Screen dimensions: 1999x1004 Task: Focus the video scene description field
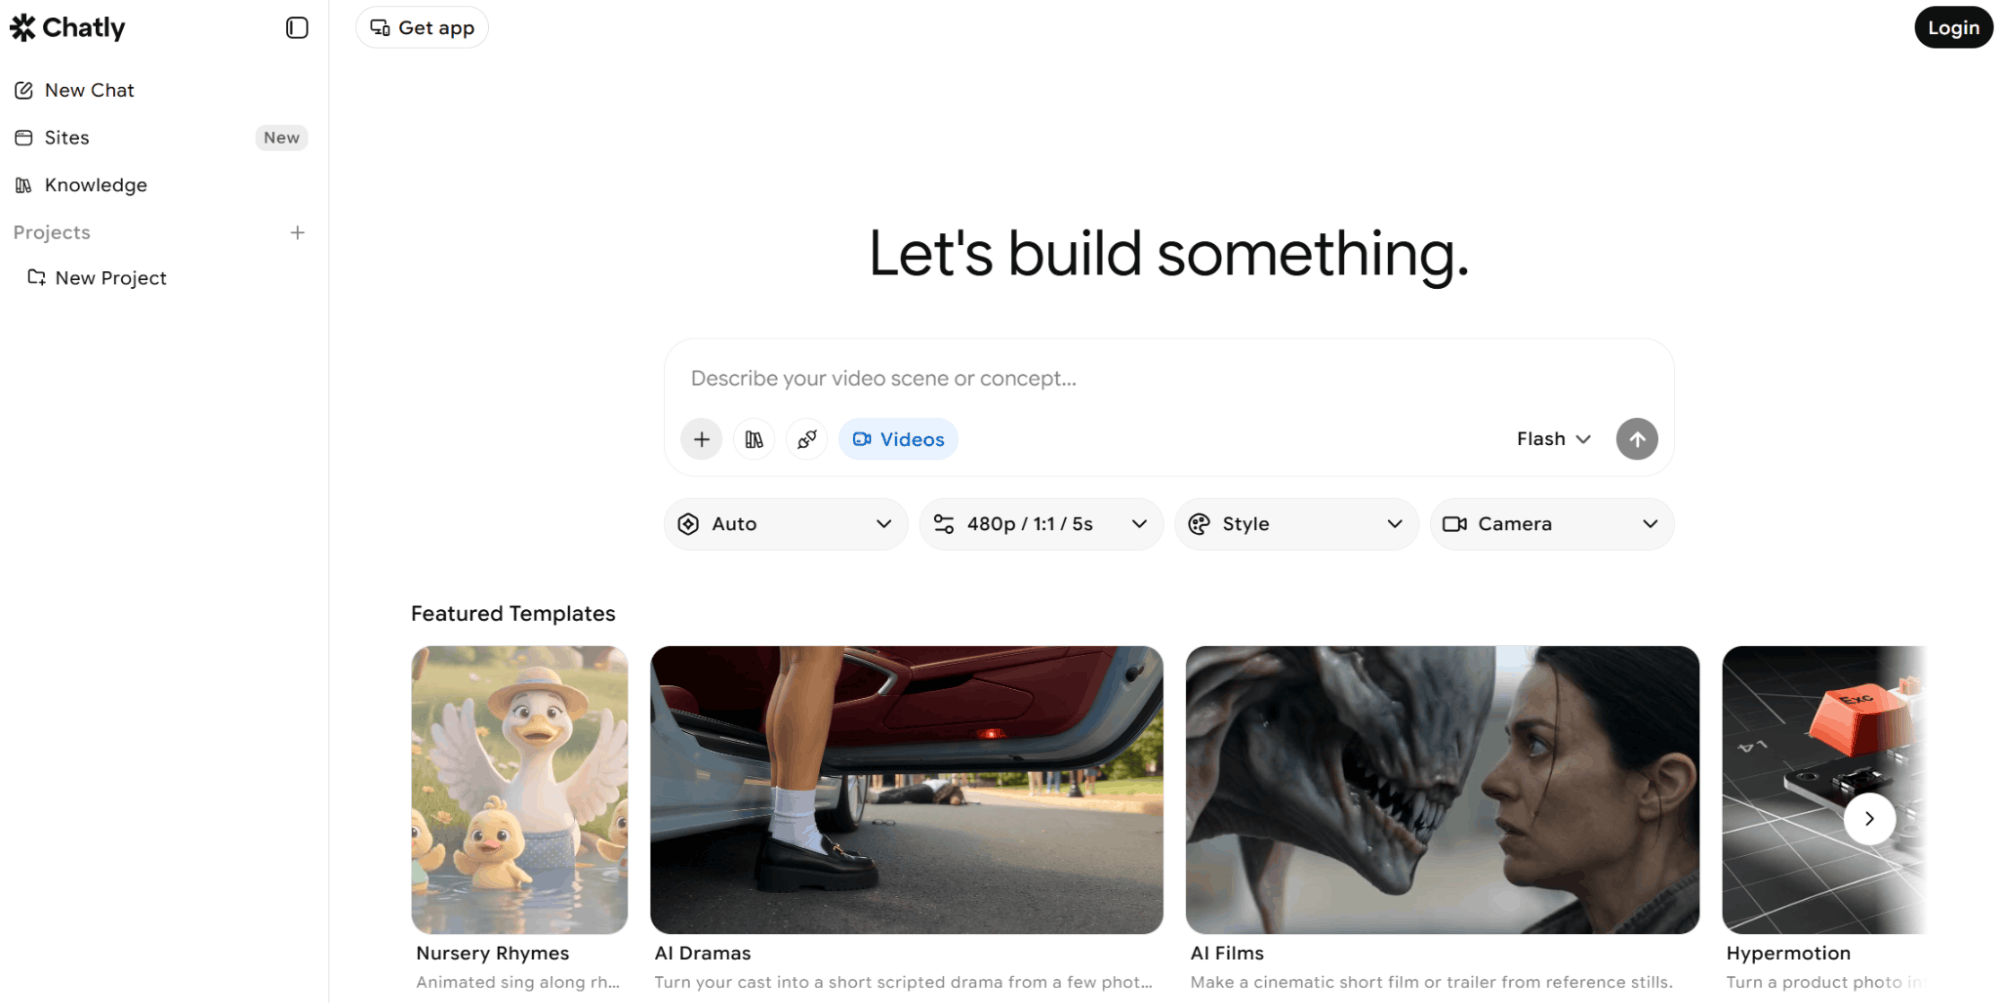tap(1168, 379)
